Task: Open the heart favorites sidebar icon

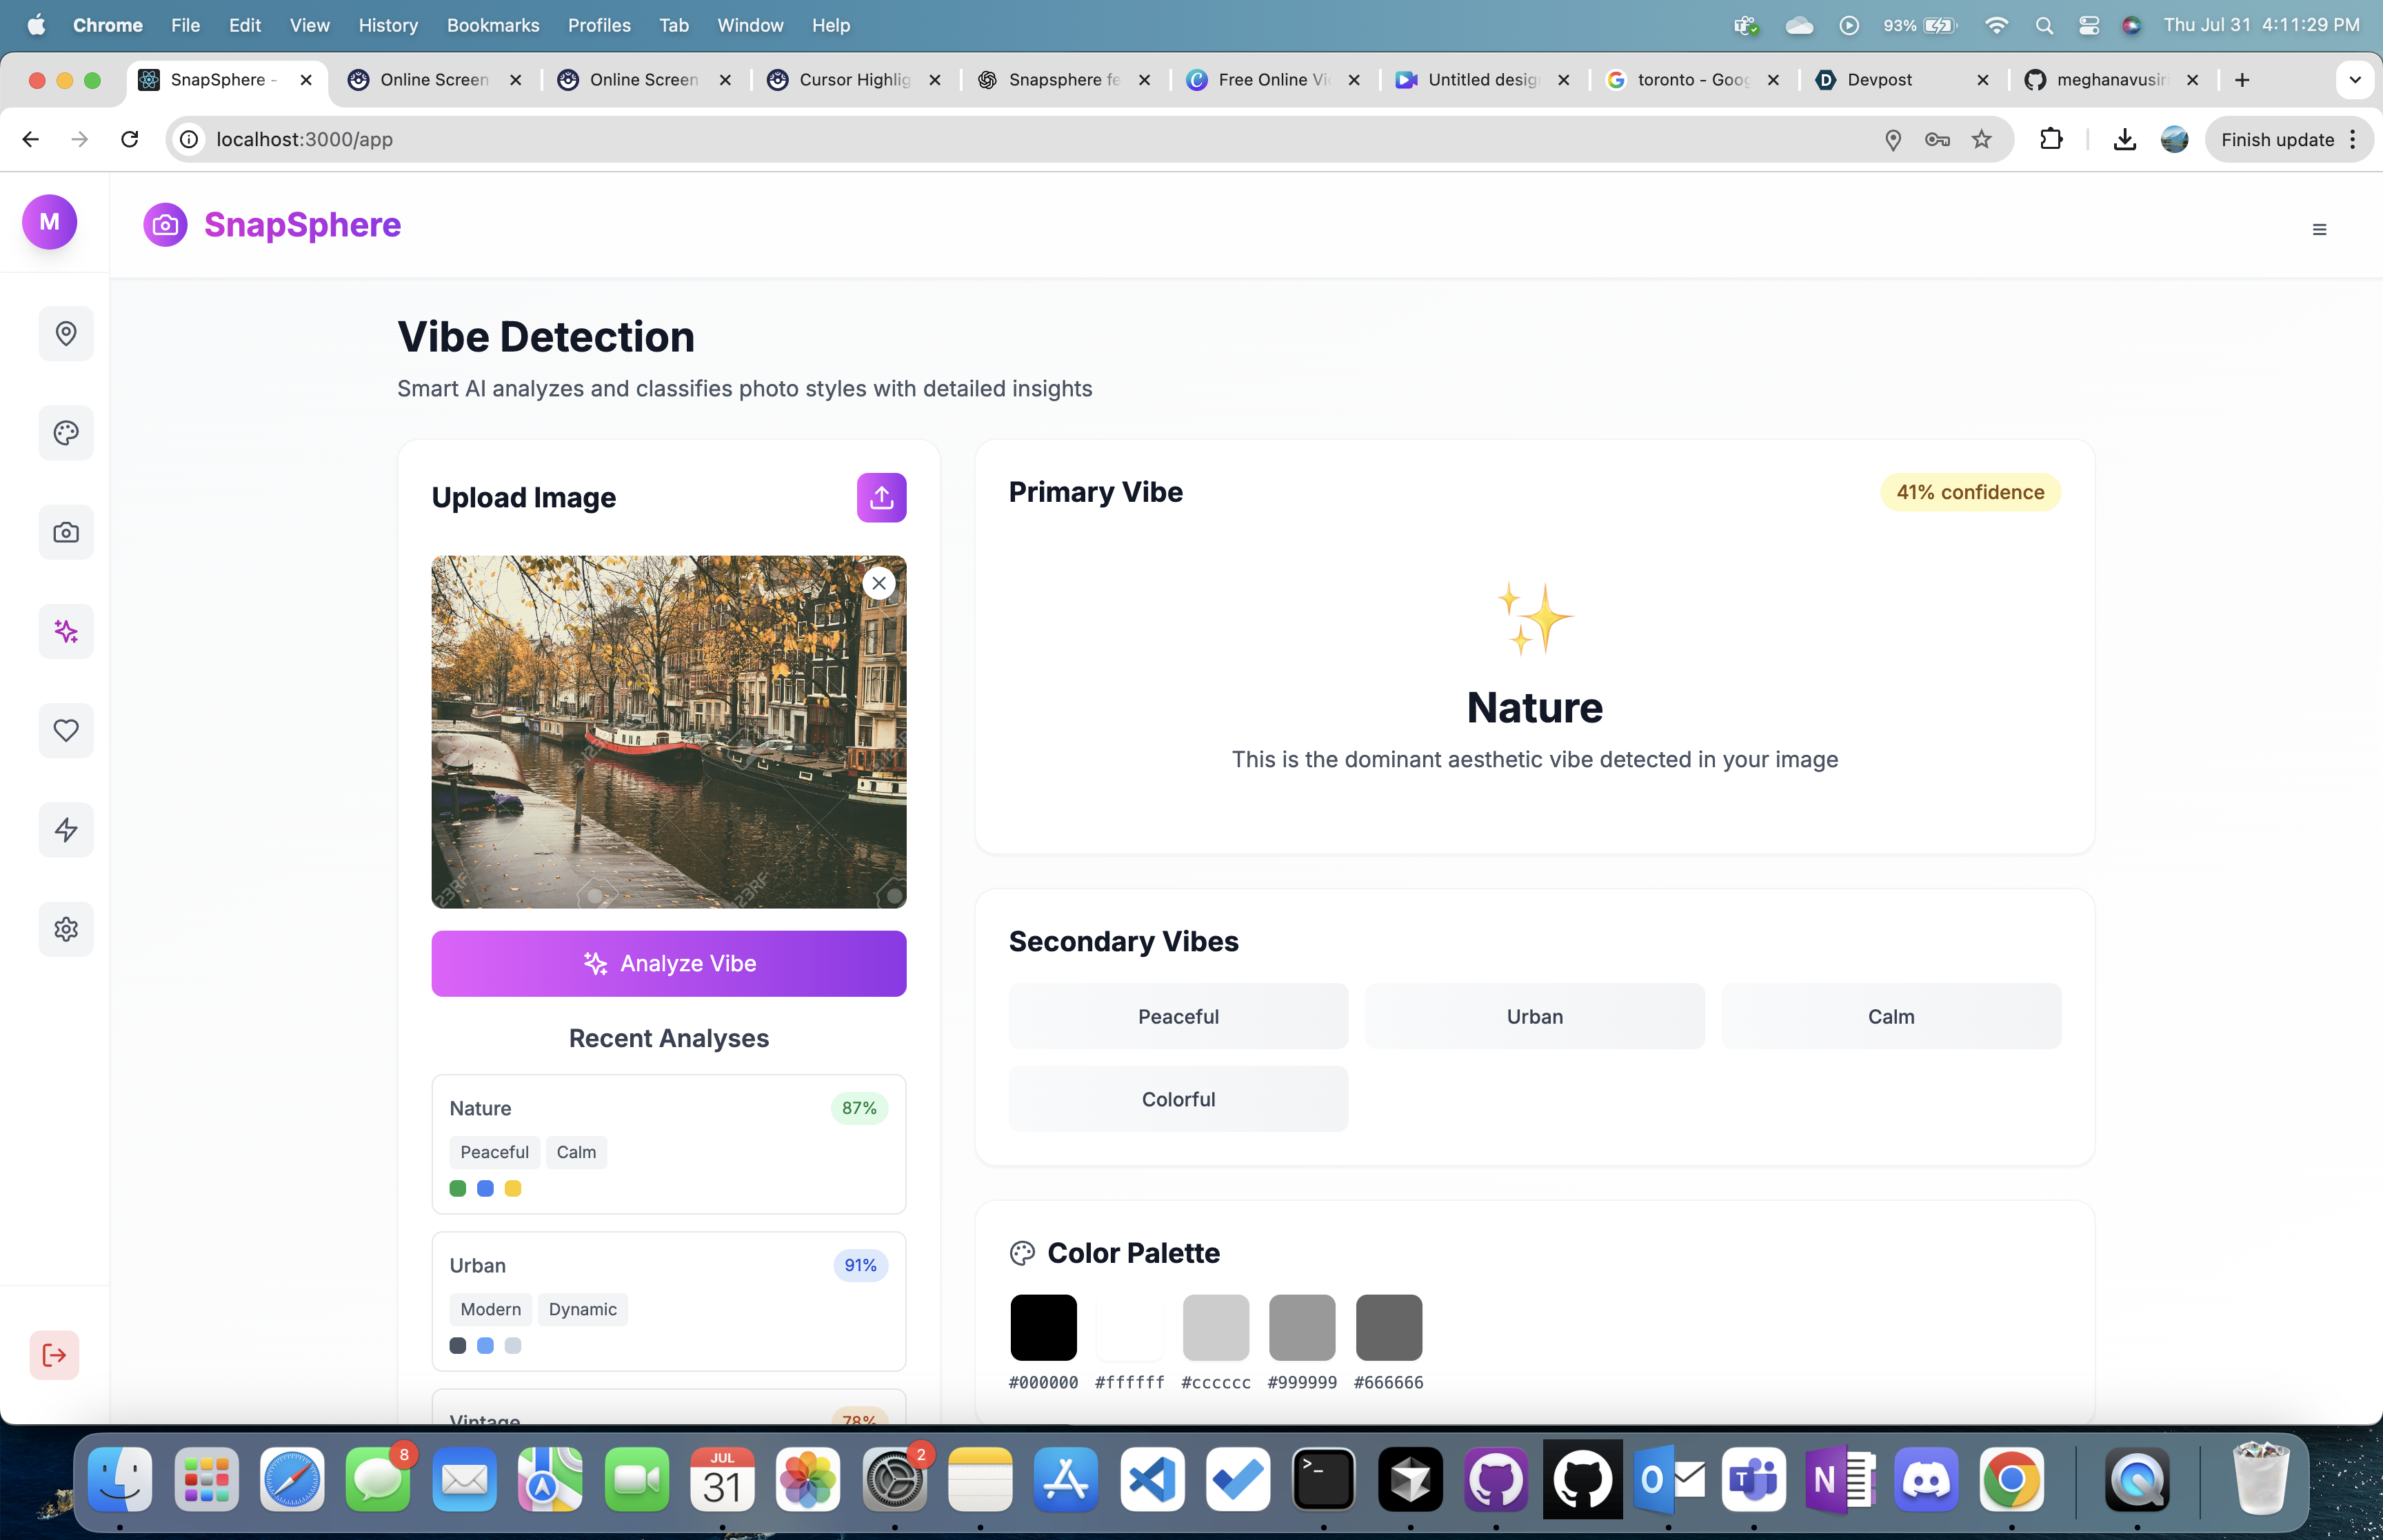Action: point(66,731)
